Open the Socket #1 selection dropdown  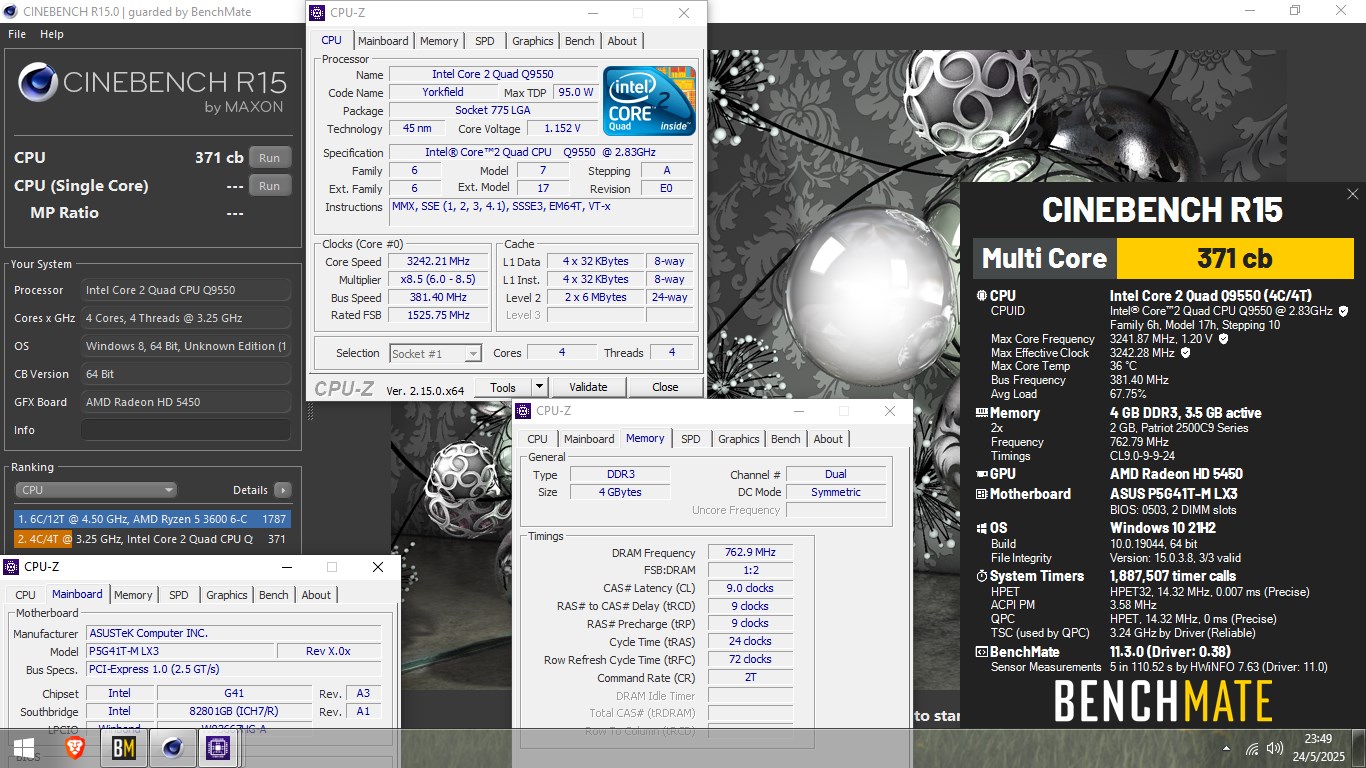(x=435, y=353)
